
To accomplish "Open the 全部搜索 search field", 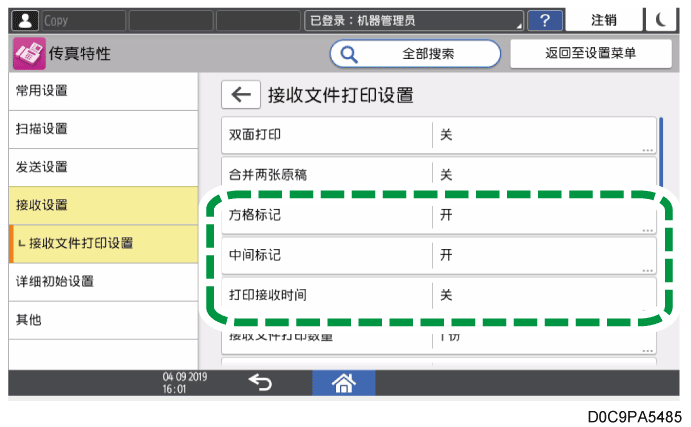I will 415,54.
